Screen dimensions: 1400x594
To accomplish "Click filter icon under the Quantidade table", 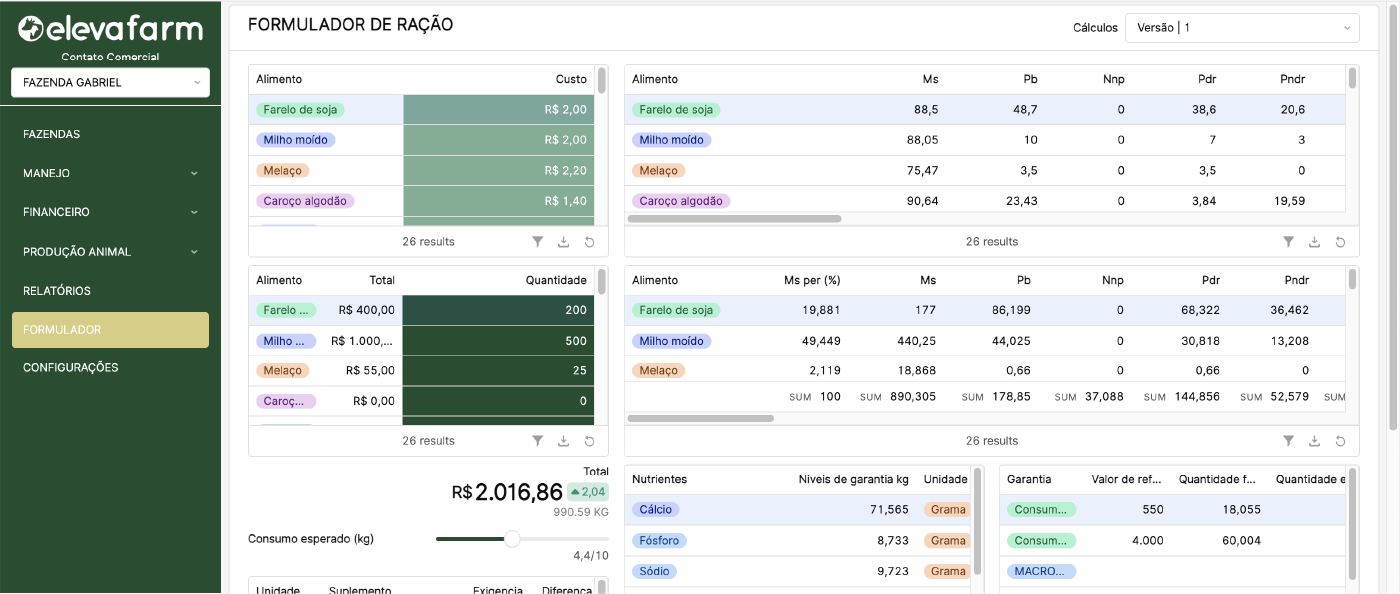I will tap(538, 441).
